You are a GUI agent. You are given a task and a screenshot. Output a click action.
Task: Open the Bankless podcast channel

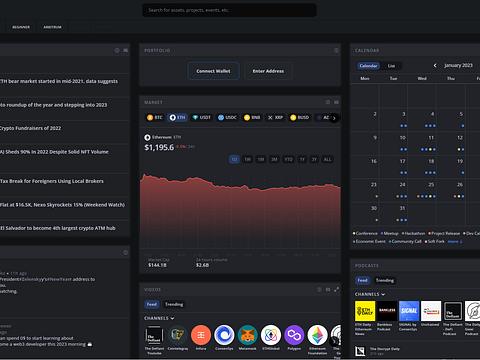[x=387, y=316]
